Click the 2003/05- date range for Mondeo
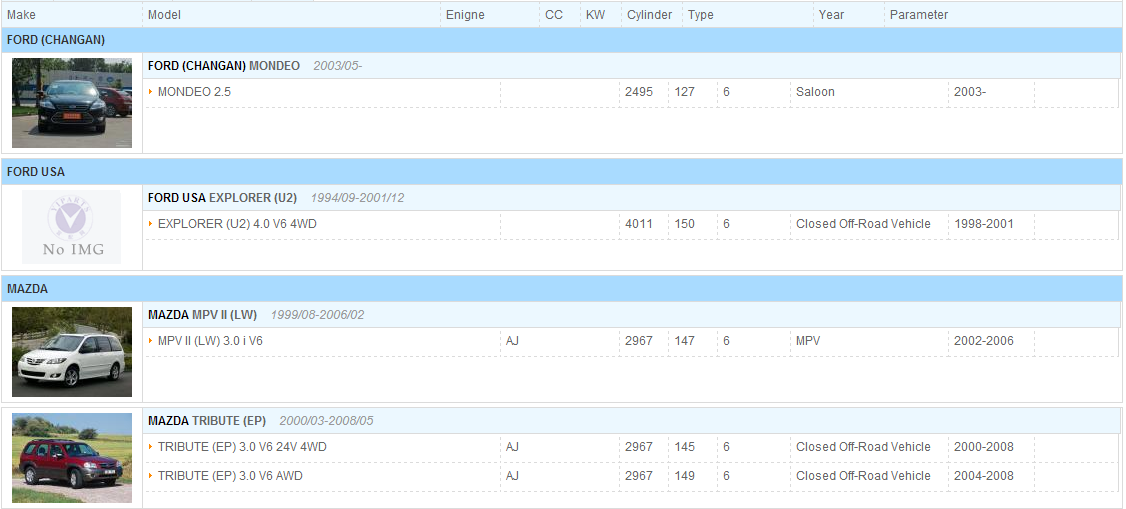Image resolution: width=1126 pixels, height=509 pixels. click(x=338, y=66)
